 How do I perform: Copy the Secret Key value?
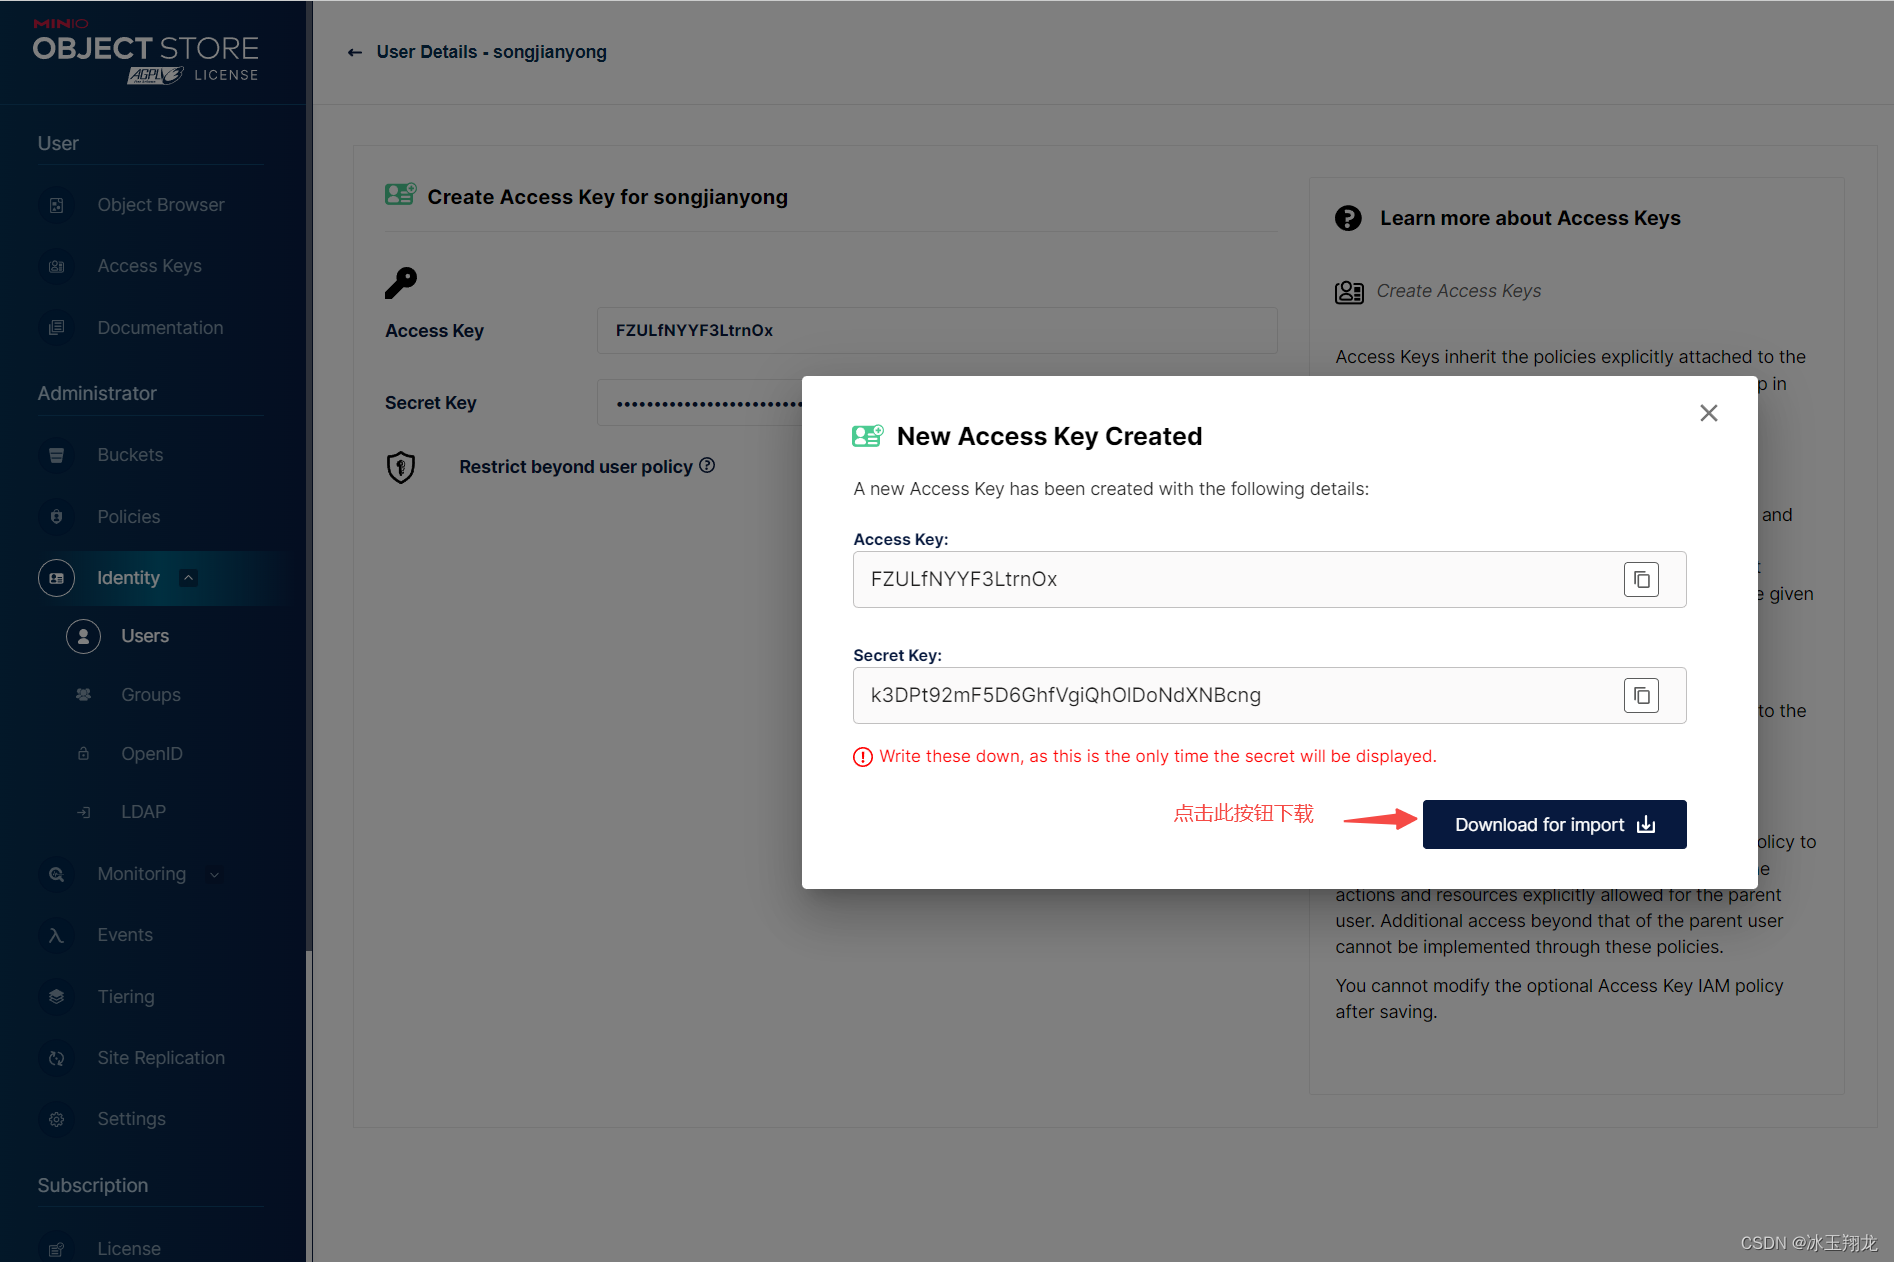[1641, 695]
